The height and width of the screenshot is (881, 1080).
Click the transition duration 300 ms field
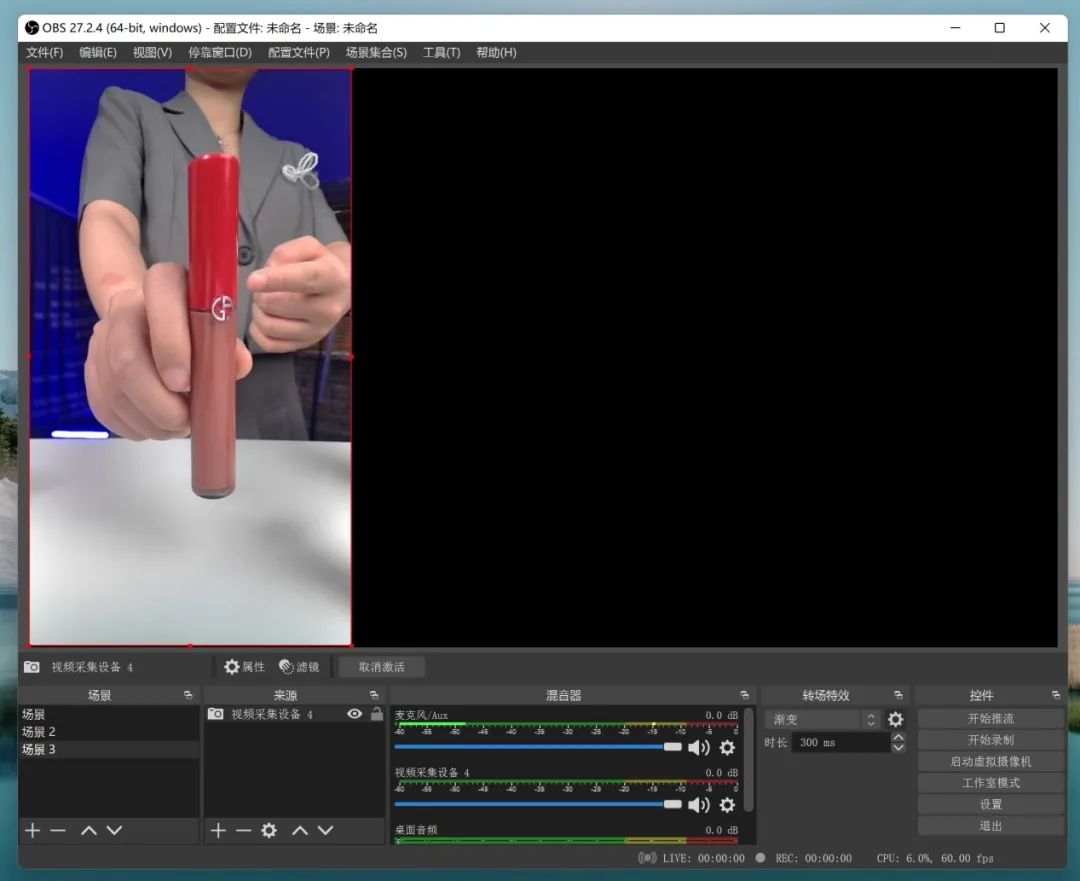pyautogui.click(x=840, y=743)
